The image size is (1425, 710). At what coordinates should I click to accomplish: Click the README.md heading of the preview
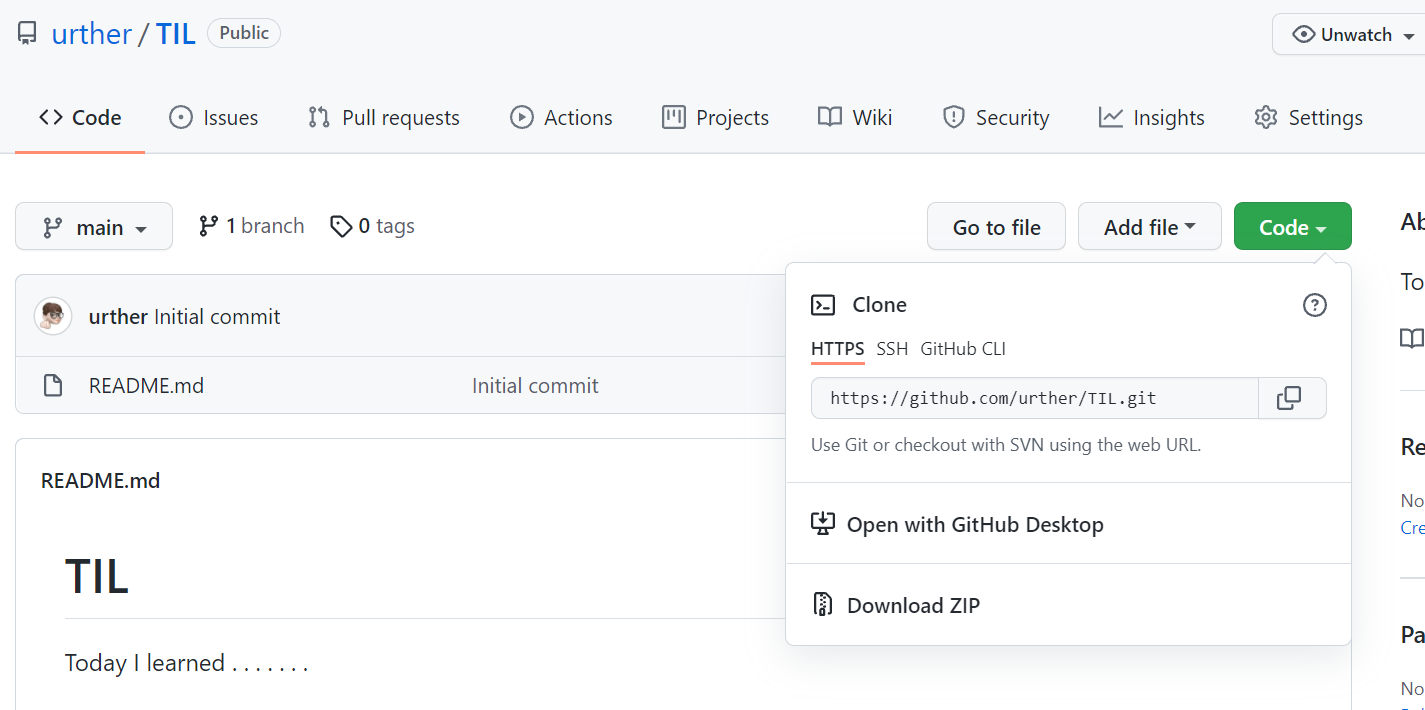pyautogui.click(x=100, y=480)
